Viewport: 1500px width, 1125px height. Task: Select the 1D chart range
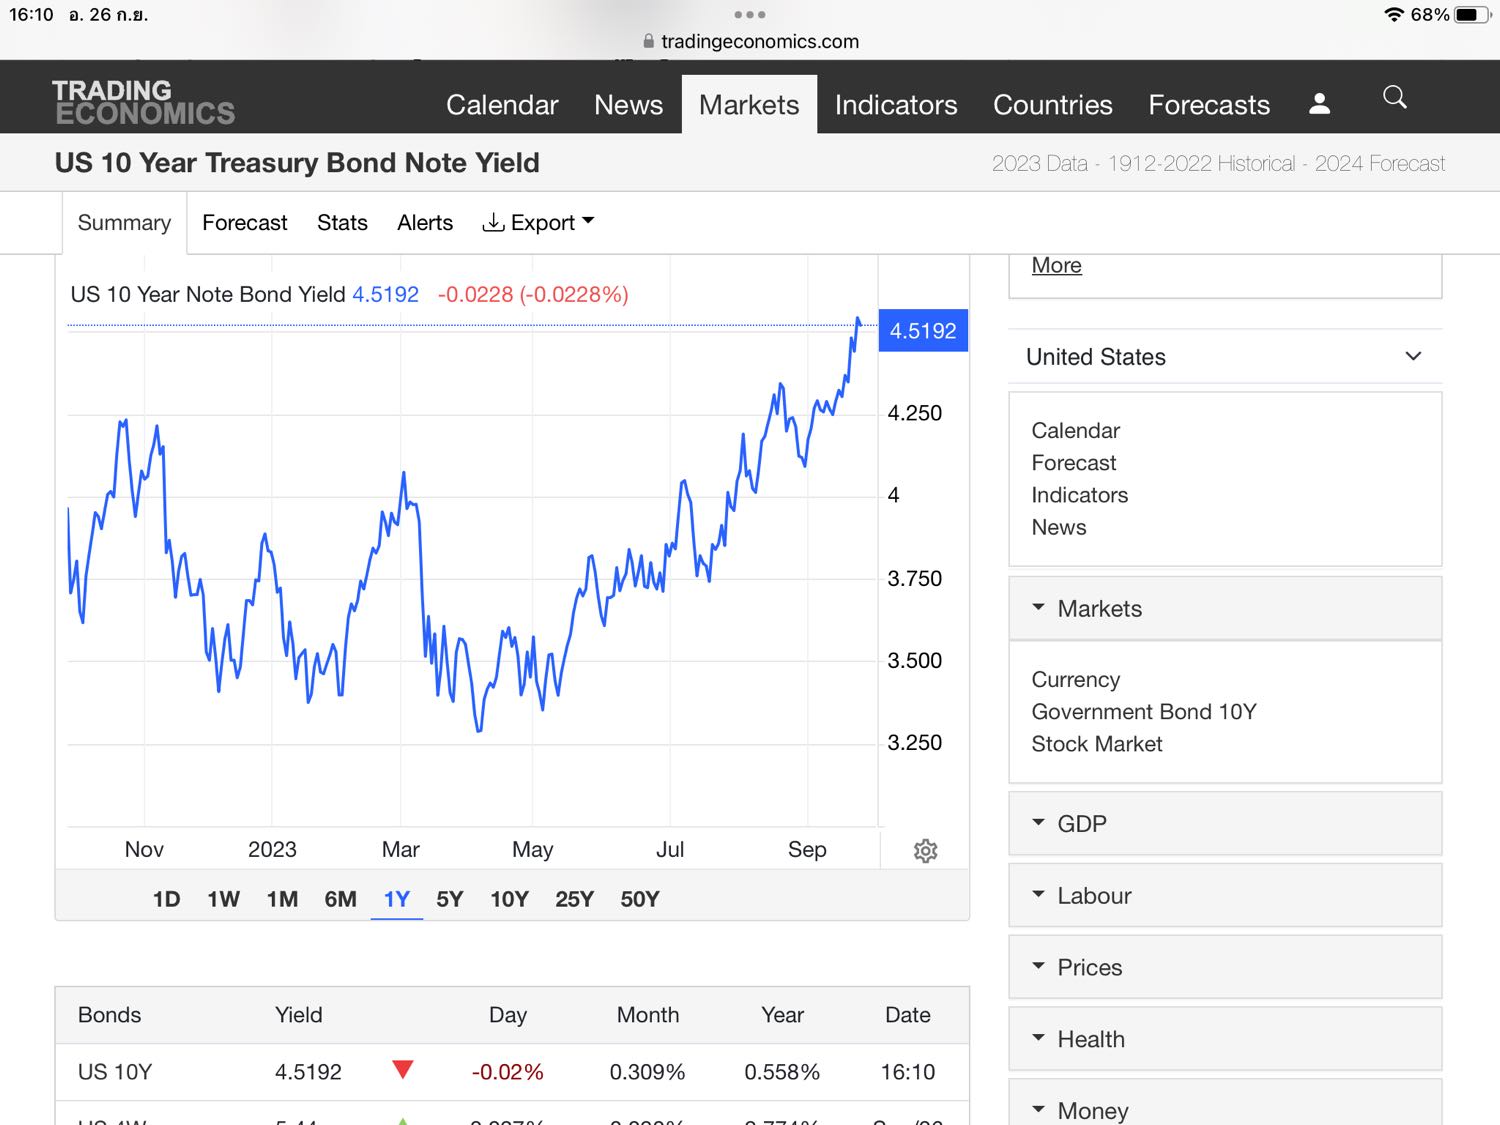[166, 899]
